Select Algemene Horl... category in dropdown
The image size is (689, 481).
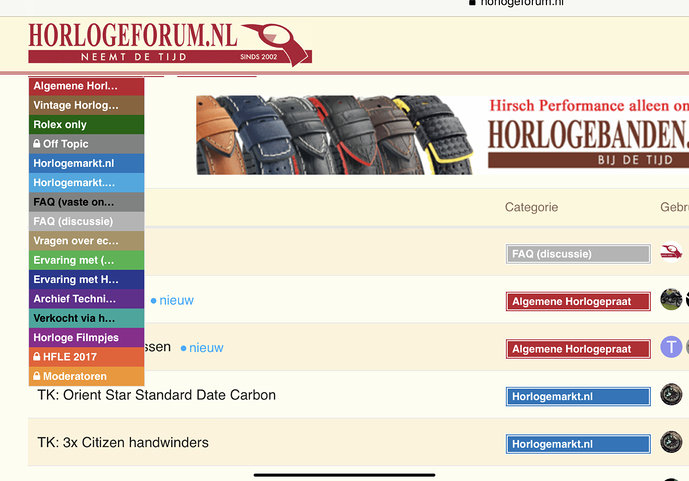tap(86, 86)
